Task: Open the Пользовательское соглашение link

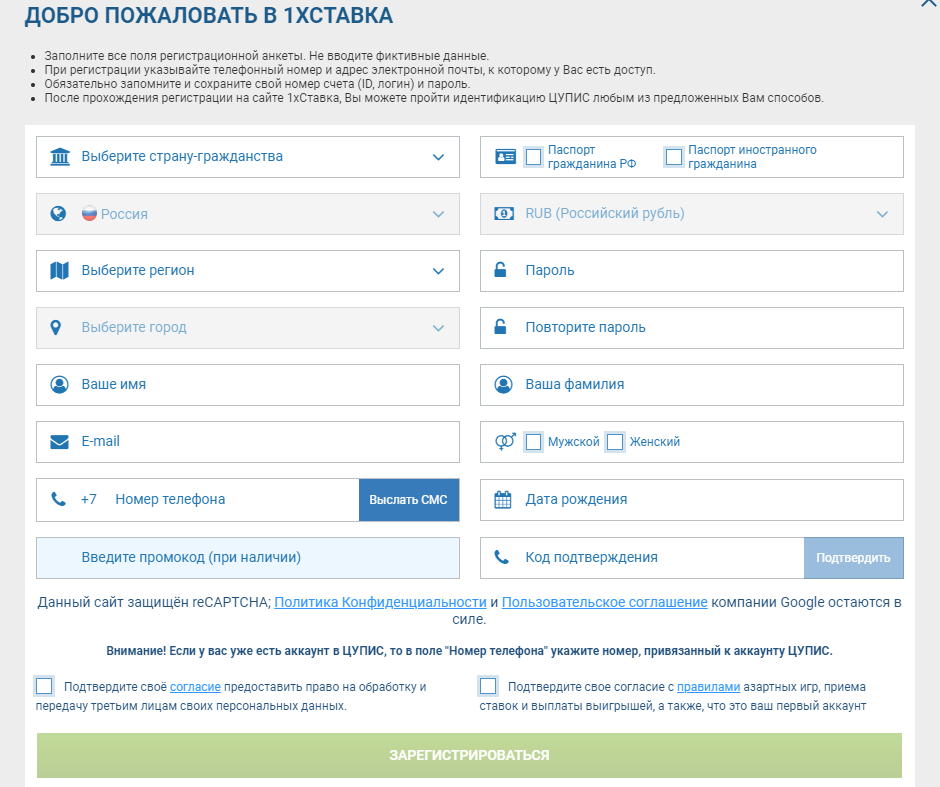Action: point(604,602)
